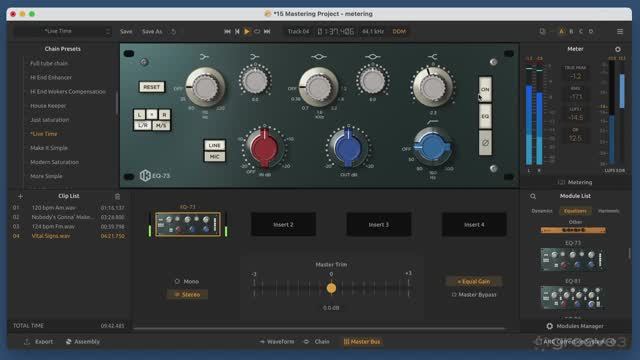Select LINE input mode
Screen dimensions: 640x360
(x=214, y=145)
